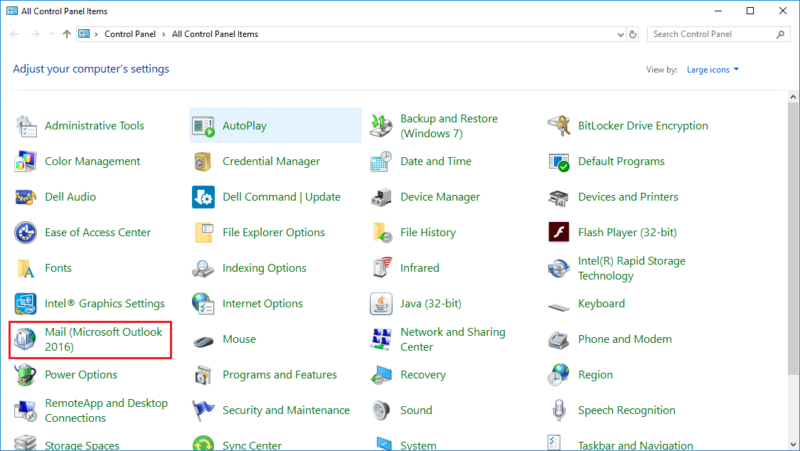Open the Credential Manager icon
This screenshot has width=800, height=451.
(203, 162)
